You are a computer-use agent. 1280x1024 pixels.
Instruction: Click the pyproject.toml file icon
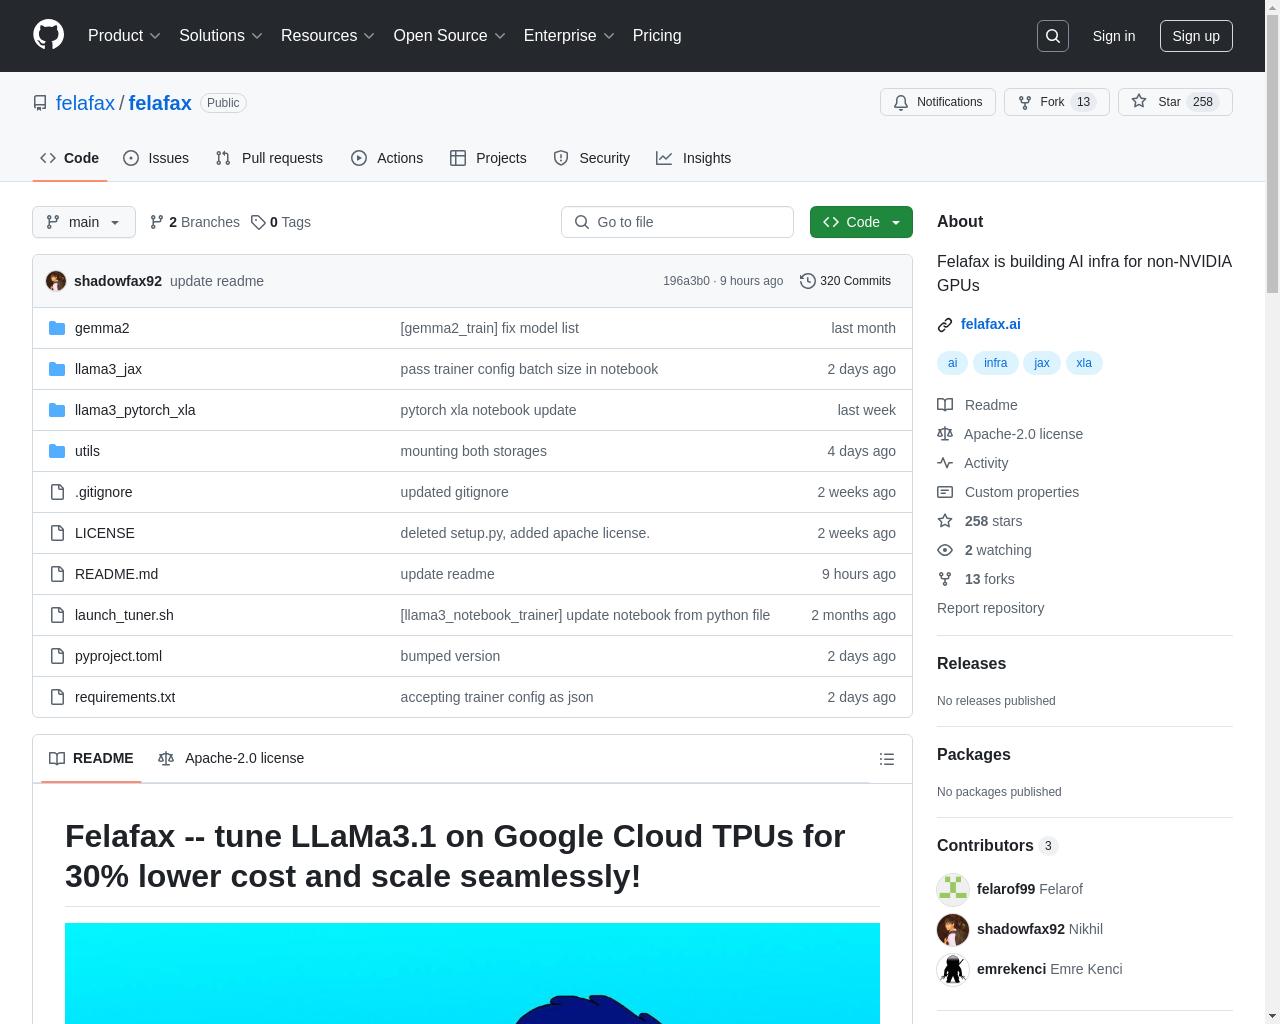point(57,656)
